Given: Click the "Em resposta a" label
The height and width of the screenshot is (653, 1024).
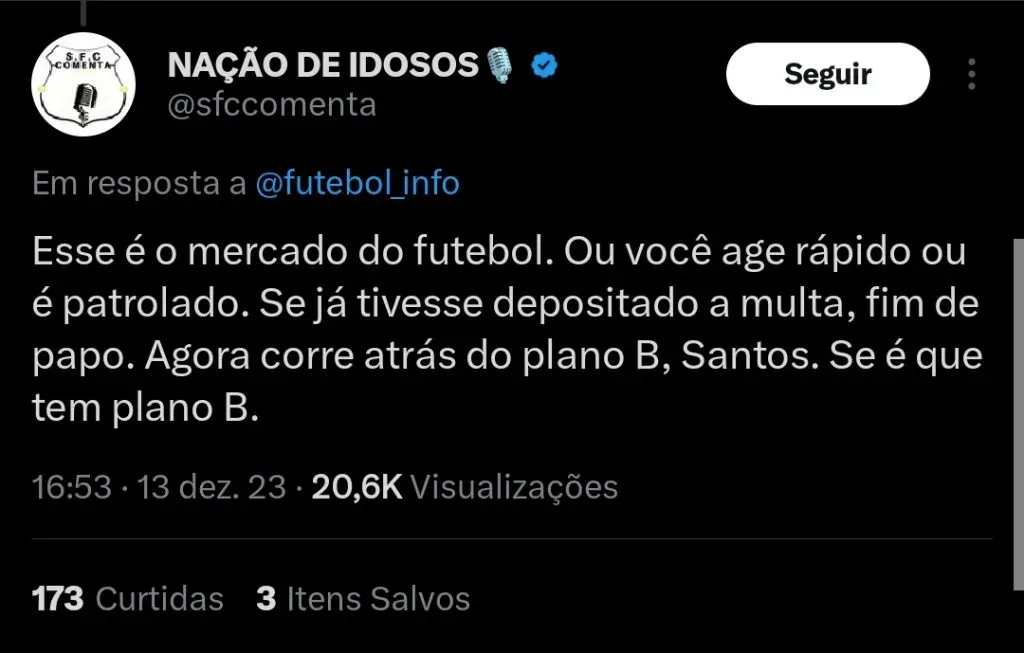Looking at the screenshot, I should 140,184.
